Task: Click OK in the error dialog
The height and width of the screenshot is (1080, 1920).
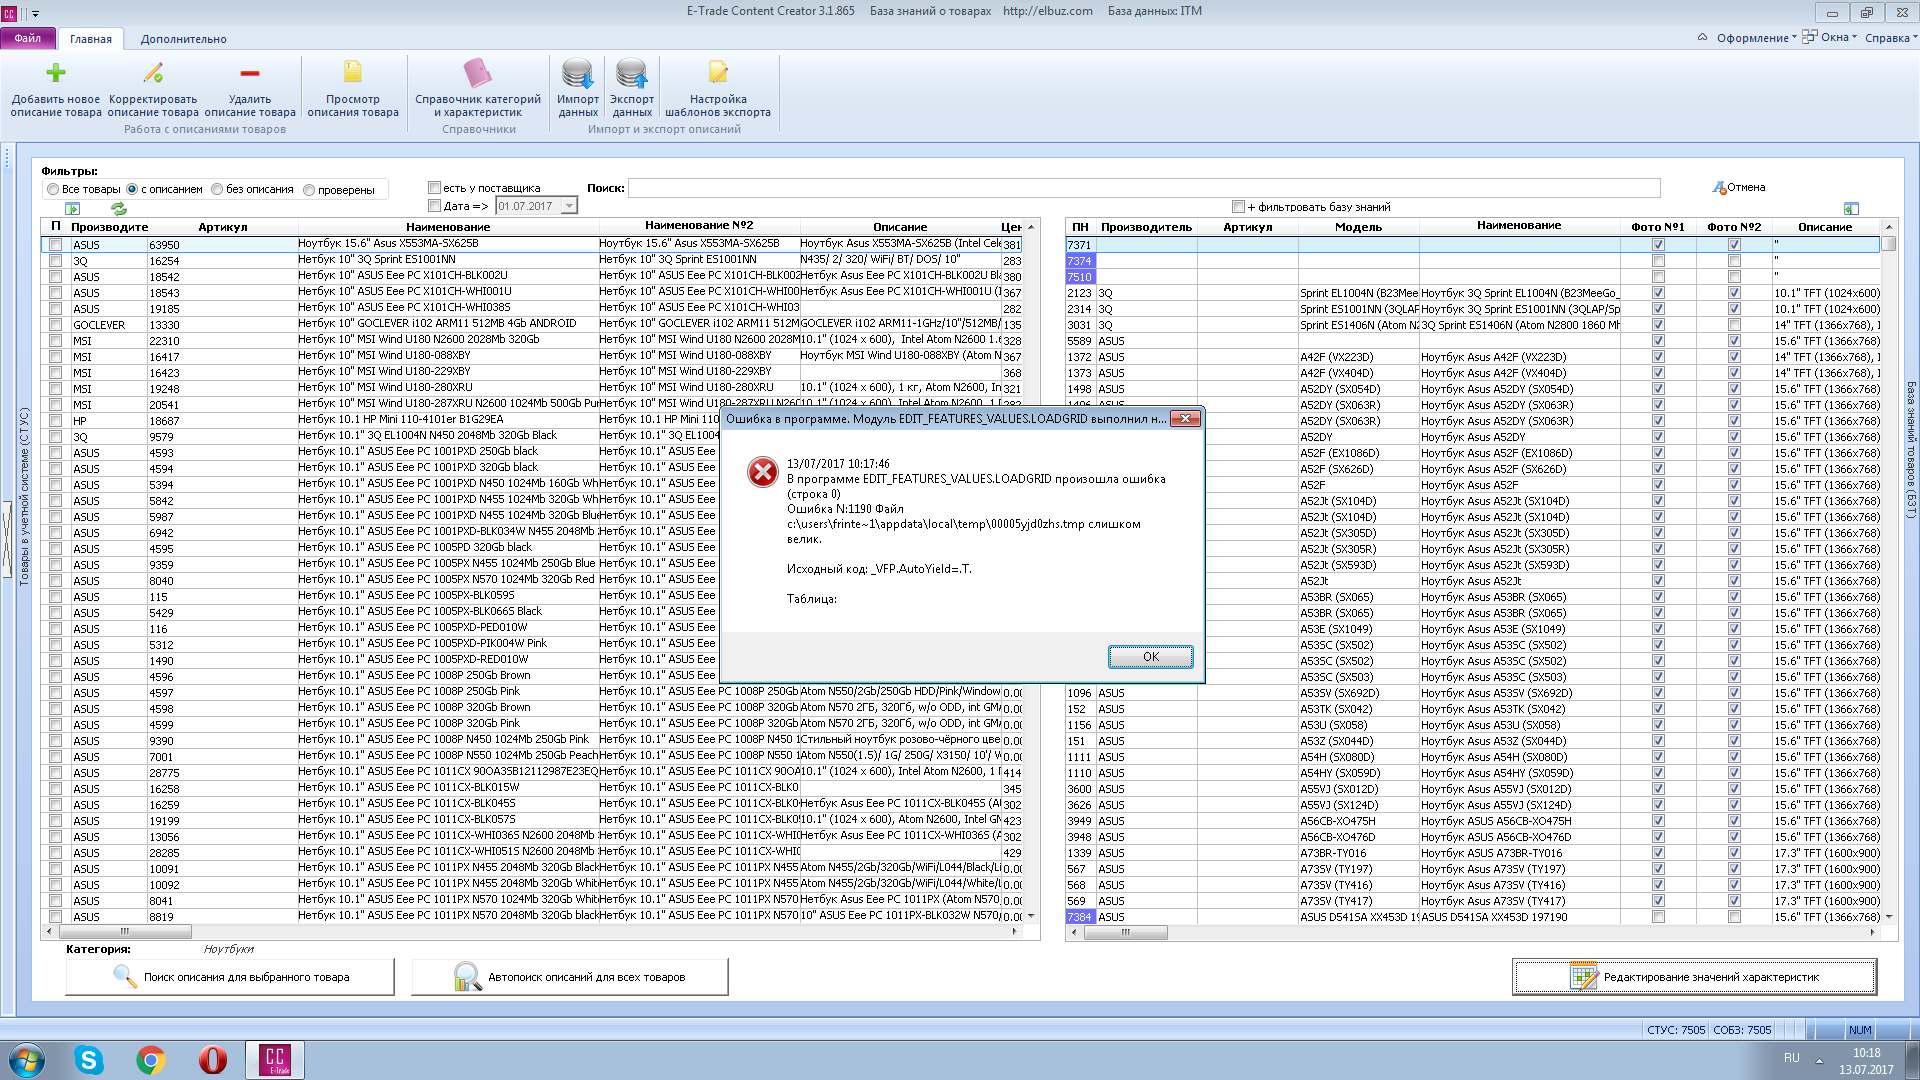Action: (x=1150, y=657)
